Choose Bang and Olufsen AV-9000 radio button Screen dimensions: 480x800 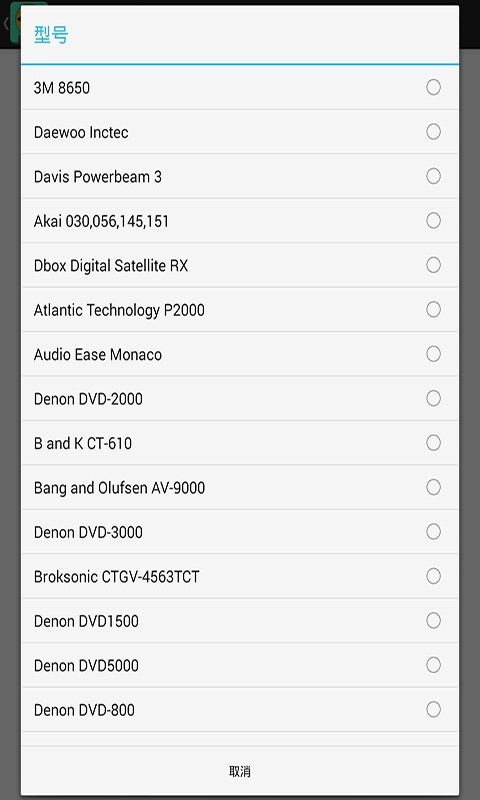pos(433,487)
